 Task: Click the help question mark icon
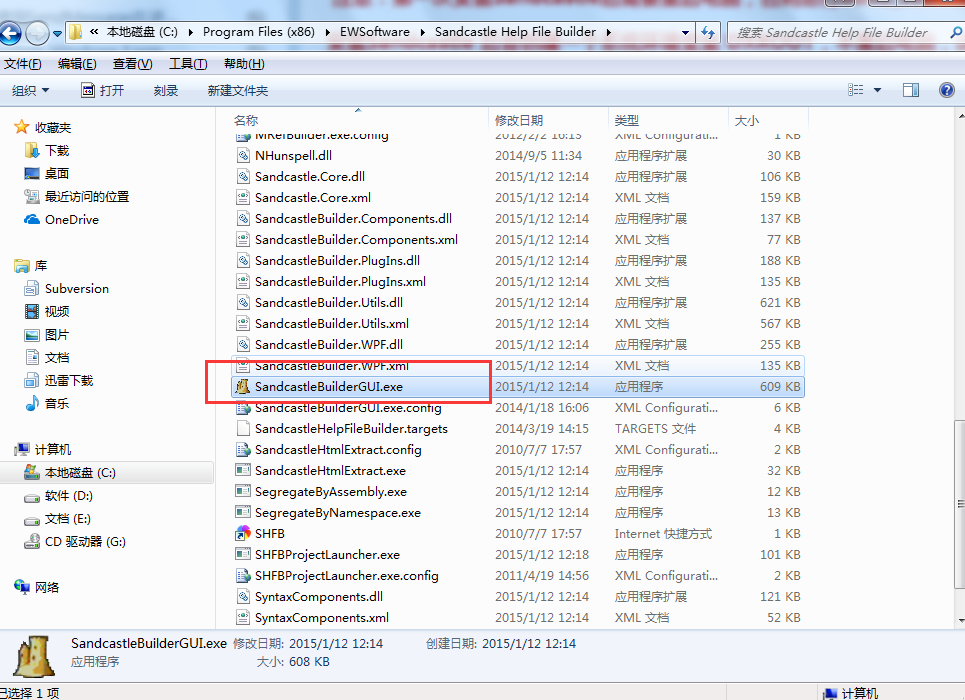pyautogui.click(x=947, y=90)
